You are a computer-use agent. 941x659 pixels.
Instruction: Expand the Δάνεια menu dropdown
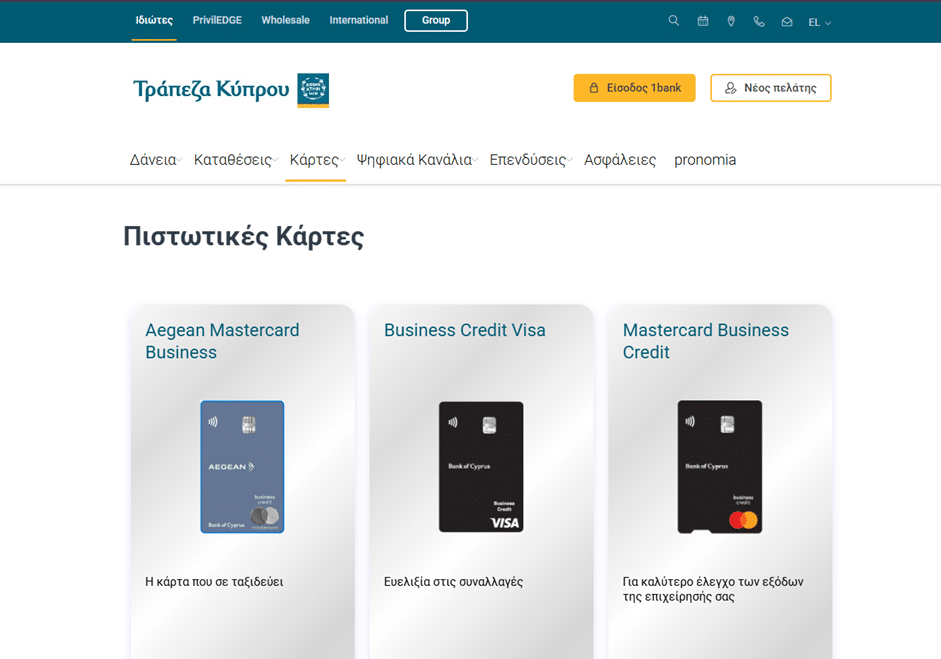pyautogui.click(x=155, y=160)
